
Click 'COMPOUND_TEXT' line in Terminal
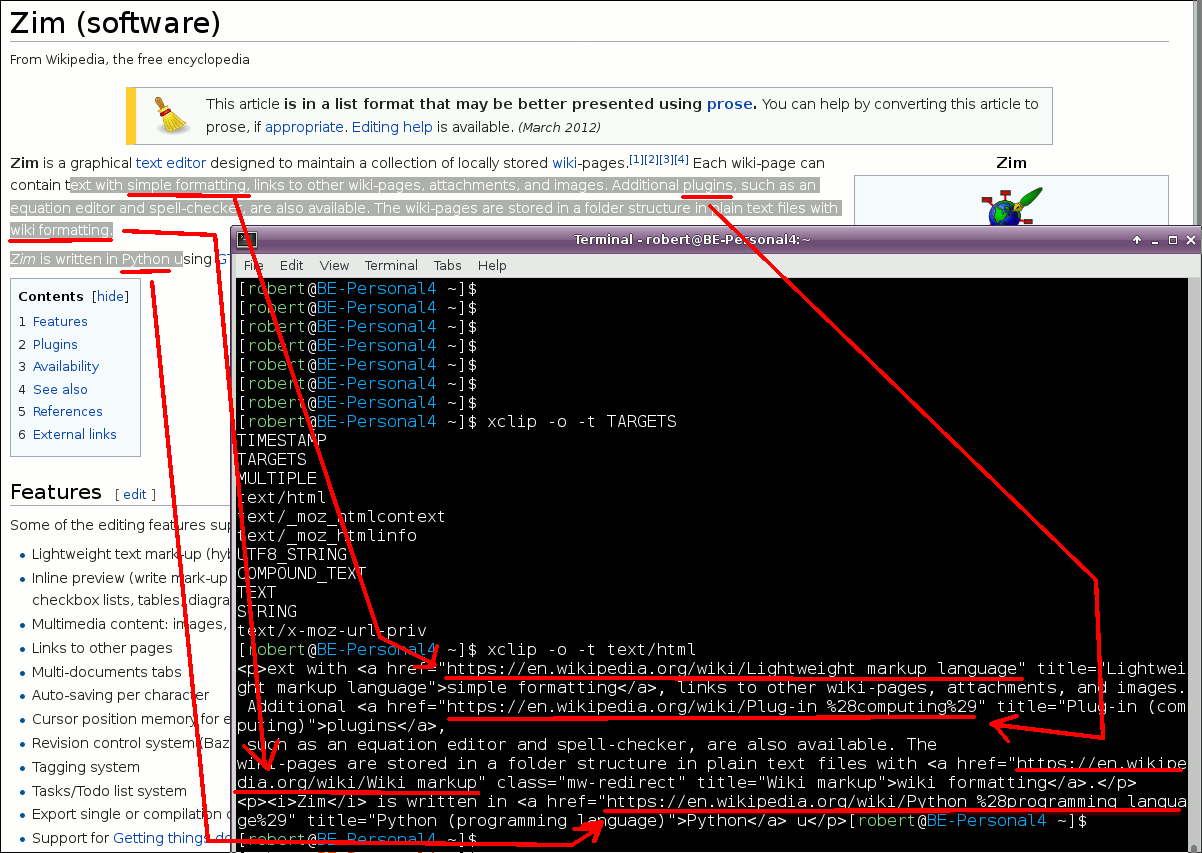click(302, 573)
